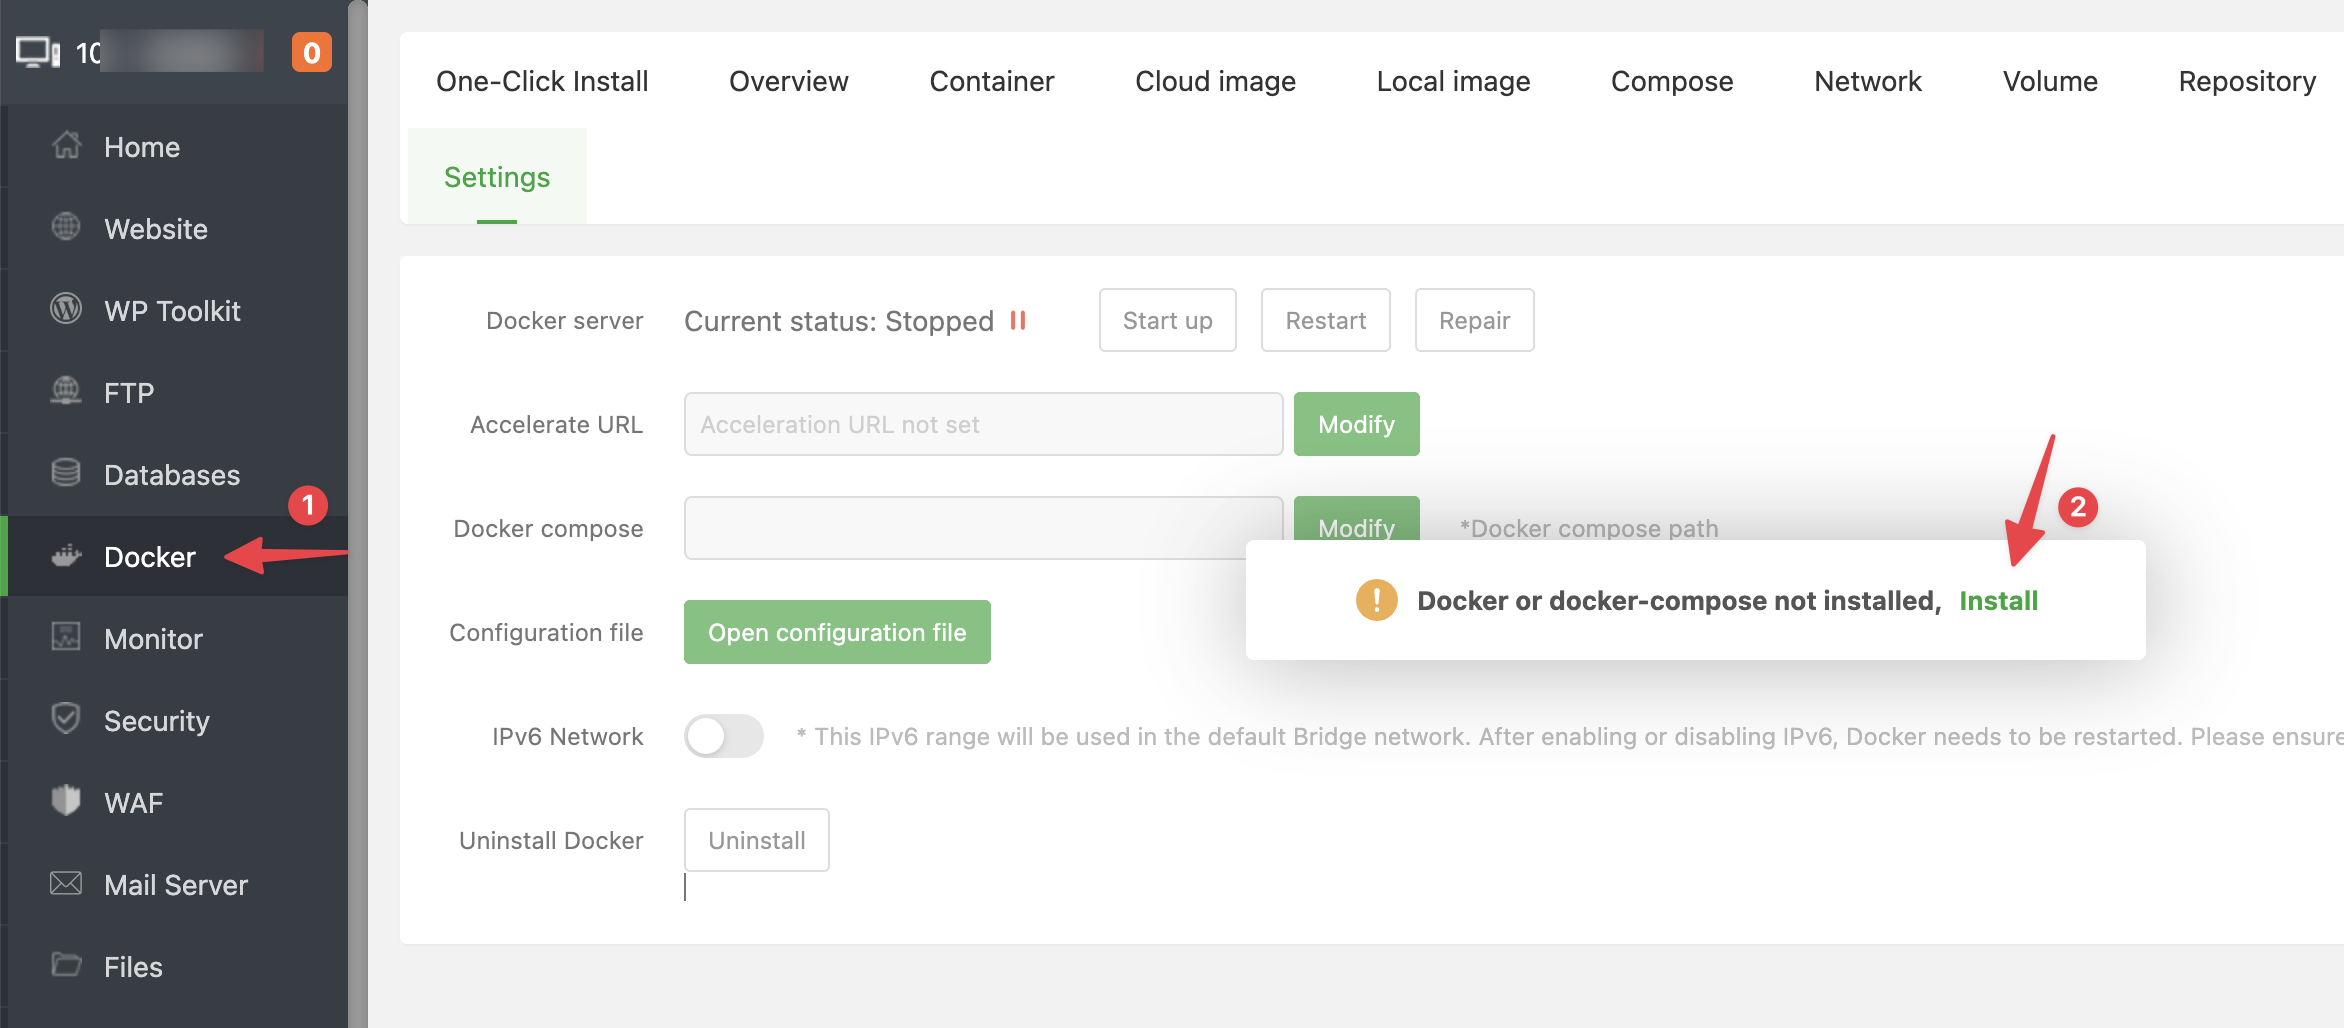Click the Website globe icon
Image resolution: width=2344 pixels, height=1028 pixels.
point(66,228)
